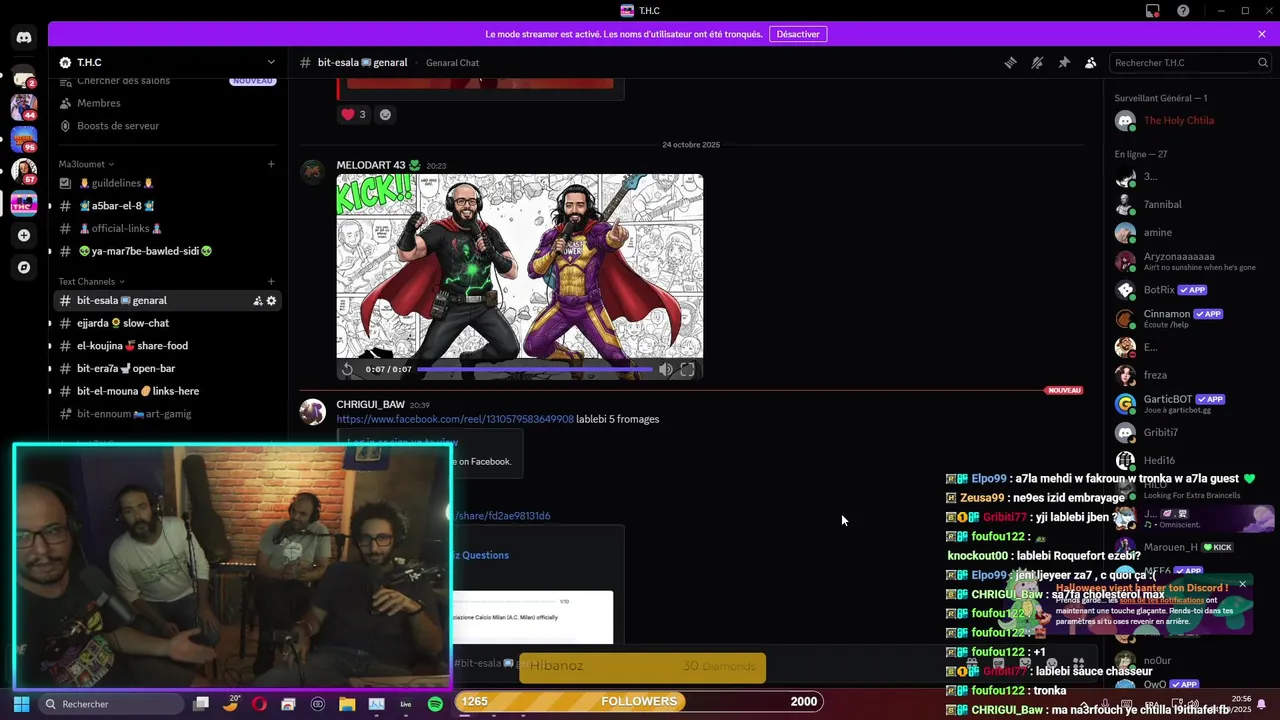Open ya-mar7be-bawled-sidi channel
Viewport: 1280px width, 720px height.
click(x=167, y=251)
